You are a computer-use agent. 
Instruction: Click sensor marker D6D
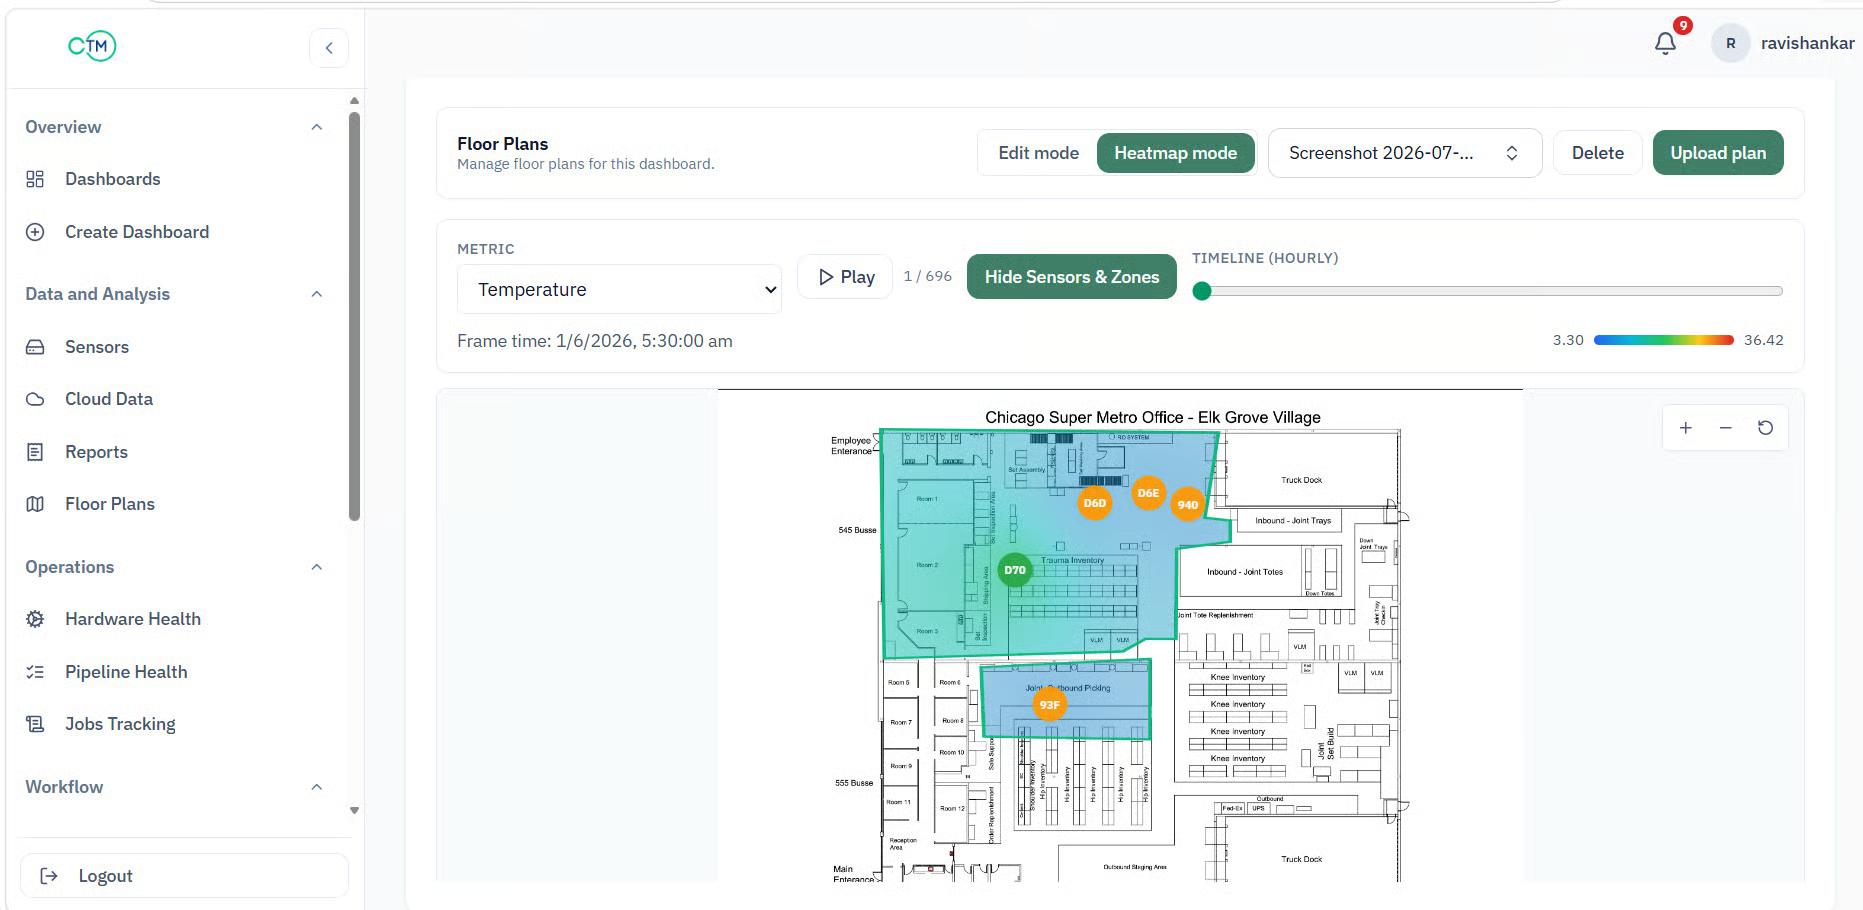(x=1095, y=503)
